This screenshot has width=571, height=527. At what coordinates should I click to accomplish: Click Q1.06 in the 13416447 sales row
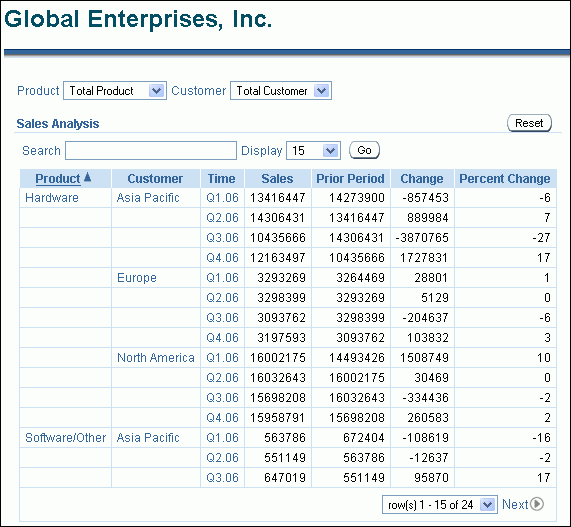[x=222, y=198]
